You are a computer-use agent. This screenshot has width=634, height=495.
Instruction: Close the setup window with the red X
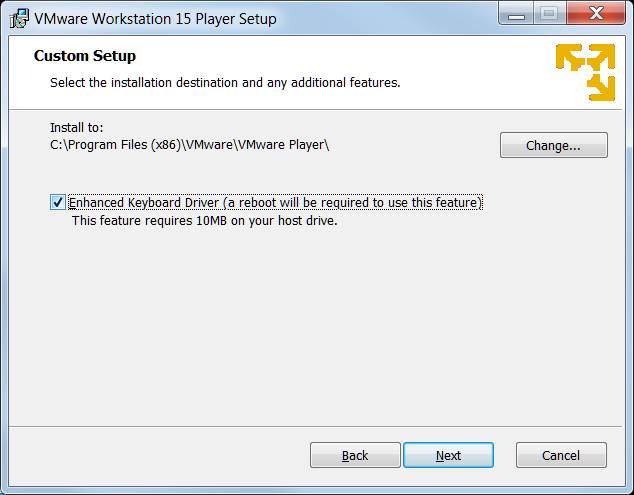596,14
